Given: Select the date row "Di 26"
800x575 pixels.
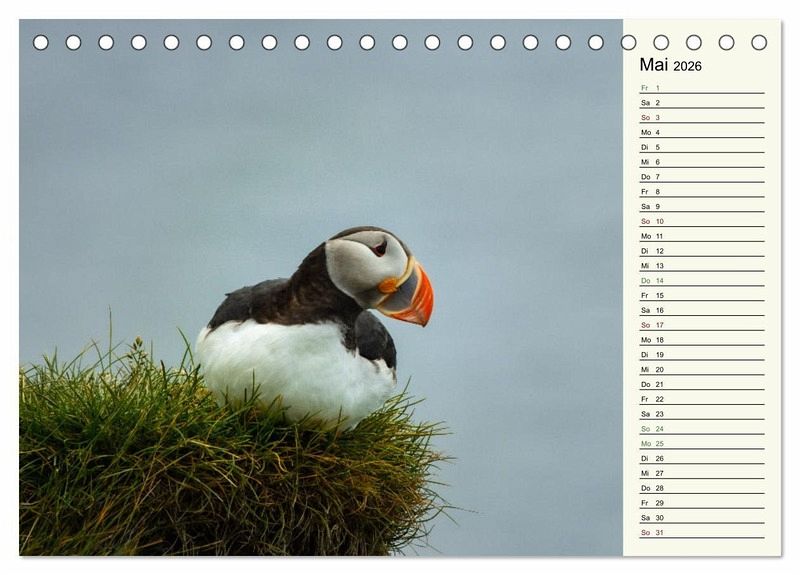Looking at the screenshot, I should 702,458.
